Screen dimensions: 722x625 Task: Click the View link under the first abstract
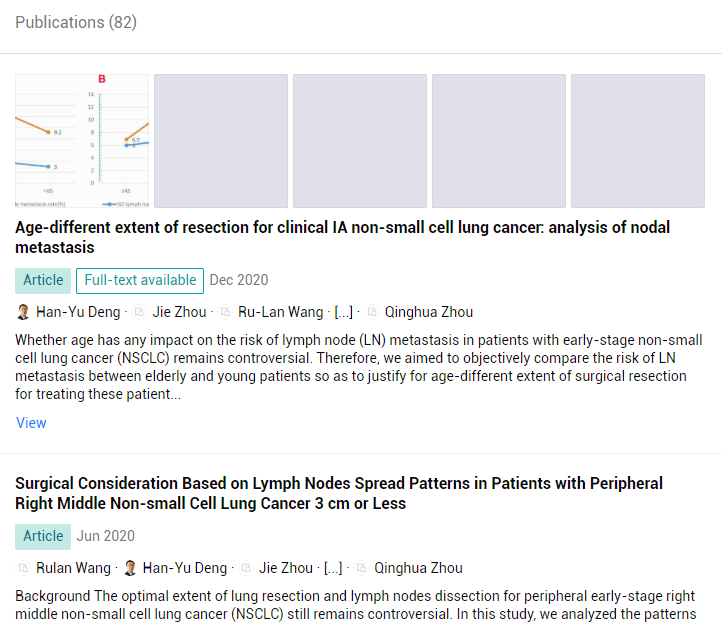(31, 422)
